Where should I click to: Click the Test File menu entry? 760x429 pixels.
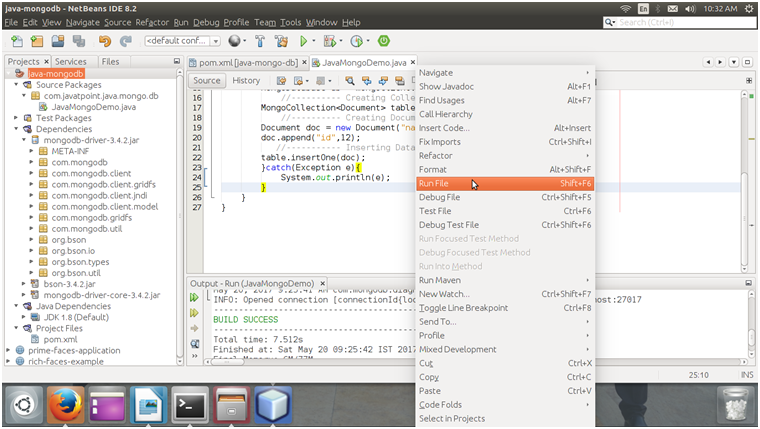505,211
